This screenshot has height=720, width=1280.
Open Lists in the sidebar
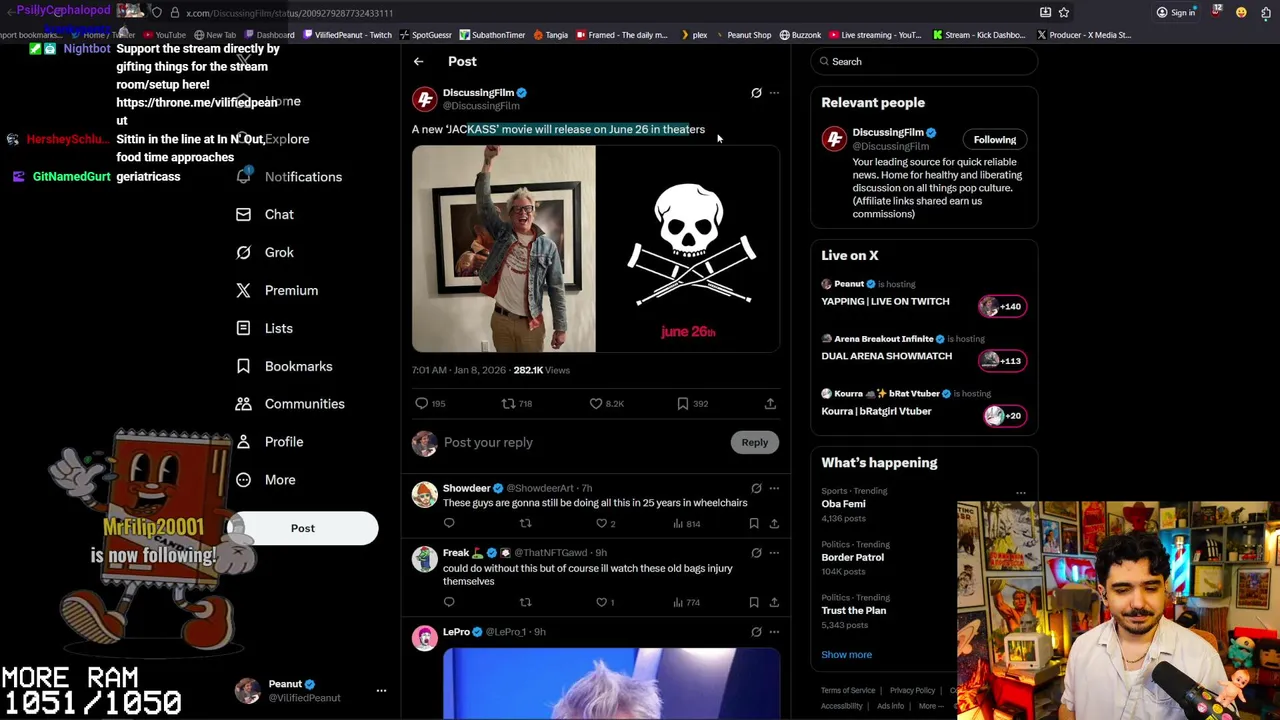click(265, 329)
